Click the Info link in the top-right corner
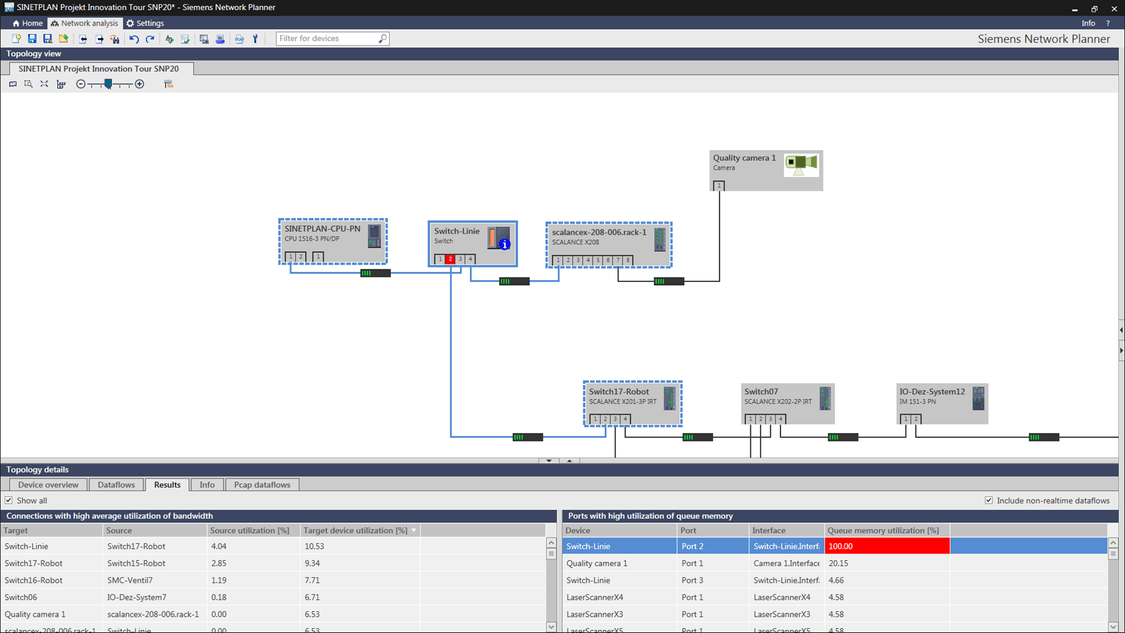Image resolution: width=1125 pixels, height=633 pixels. [1088, 23]
